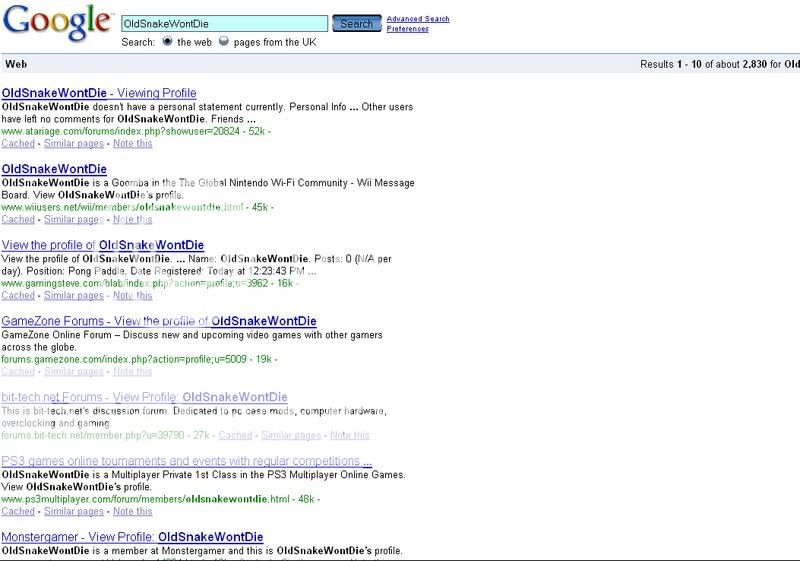Click the search query input field
This screenshot has height=561, width=800.
pyautogui.click(x=223, y=23)
